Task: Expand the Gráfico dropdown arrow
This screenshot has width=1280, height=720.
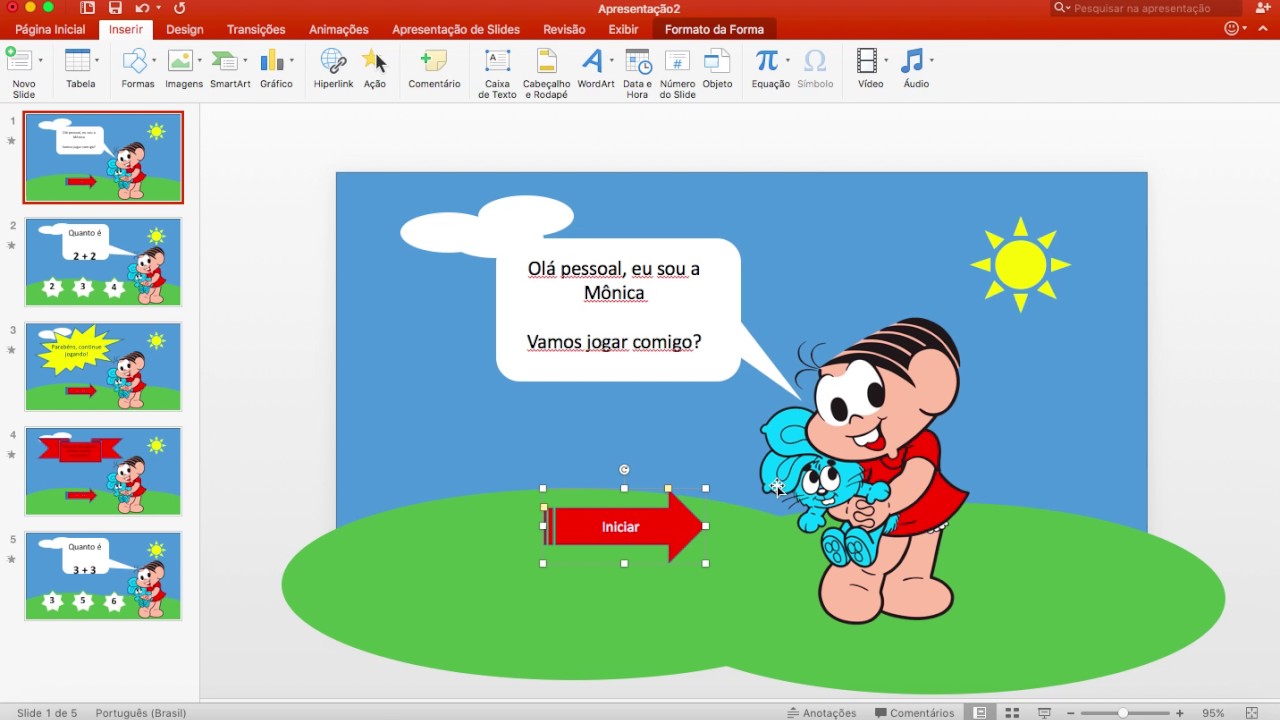Action: pos(291,60)
